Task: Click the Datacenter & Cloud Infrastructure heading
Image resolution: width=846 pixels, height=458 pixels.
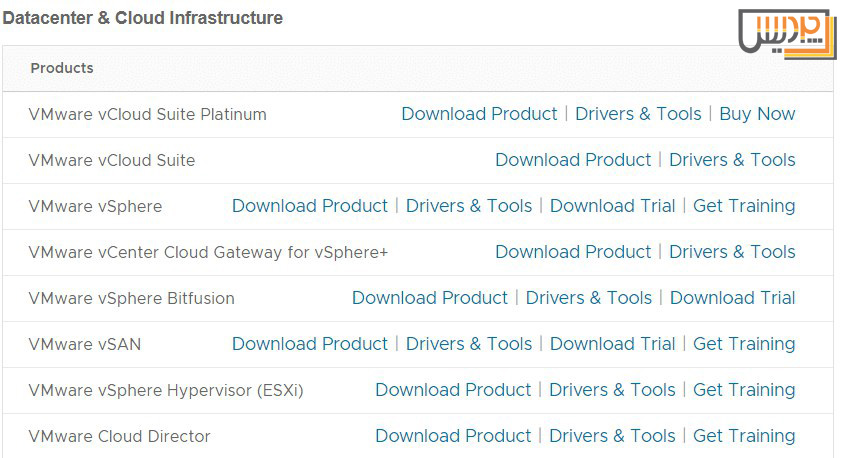Action: click(142, 18)
